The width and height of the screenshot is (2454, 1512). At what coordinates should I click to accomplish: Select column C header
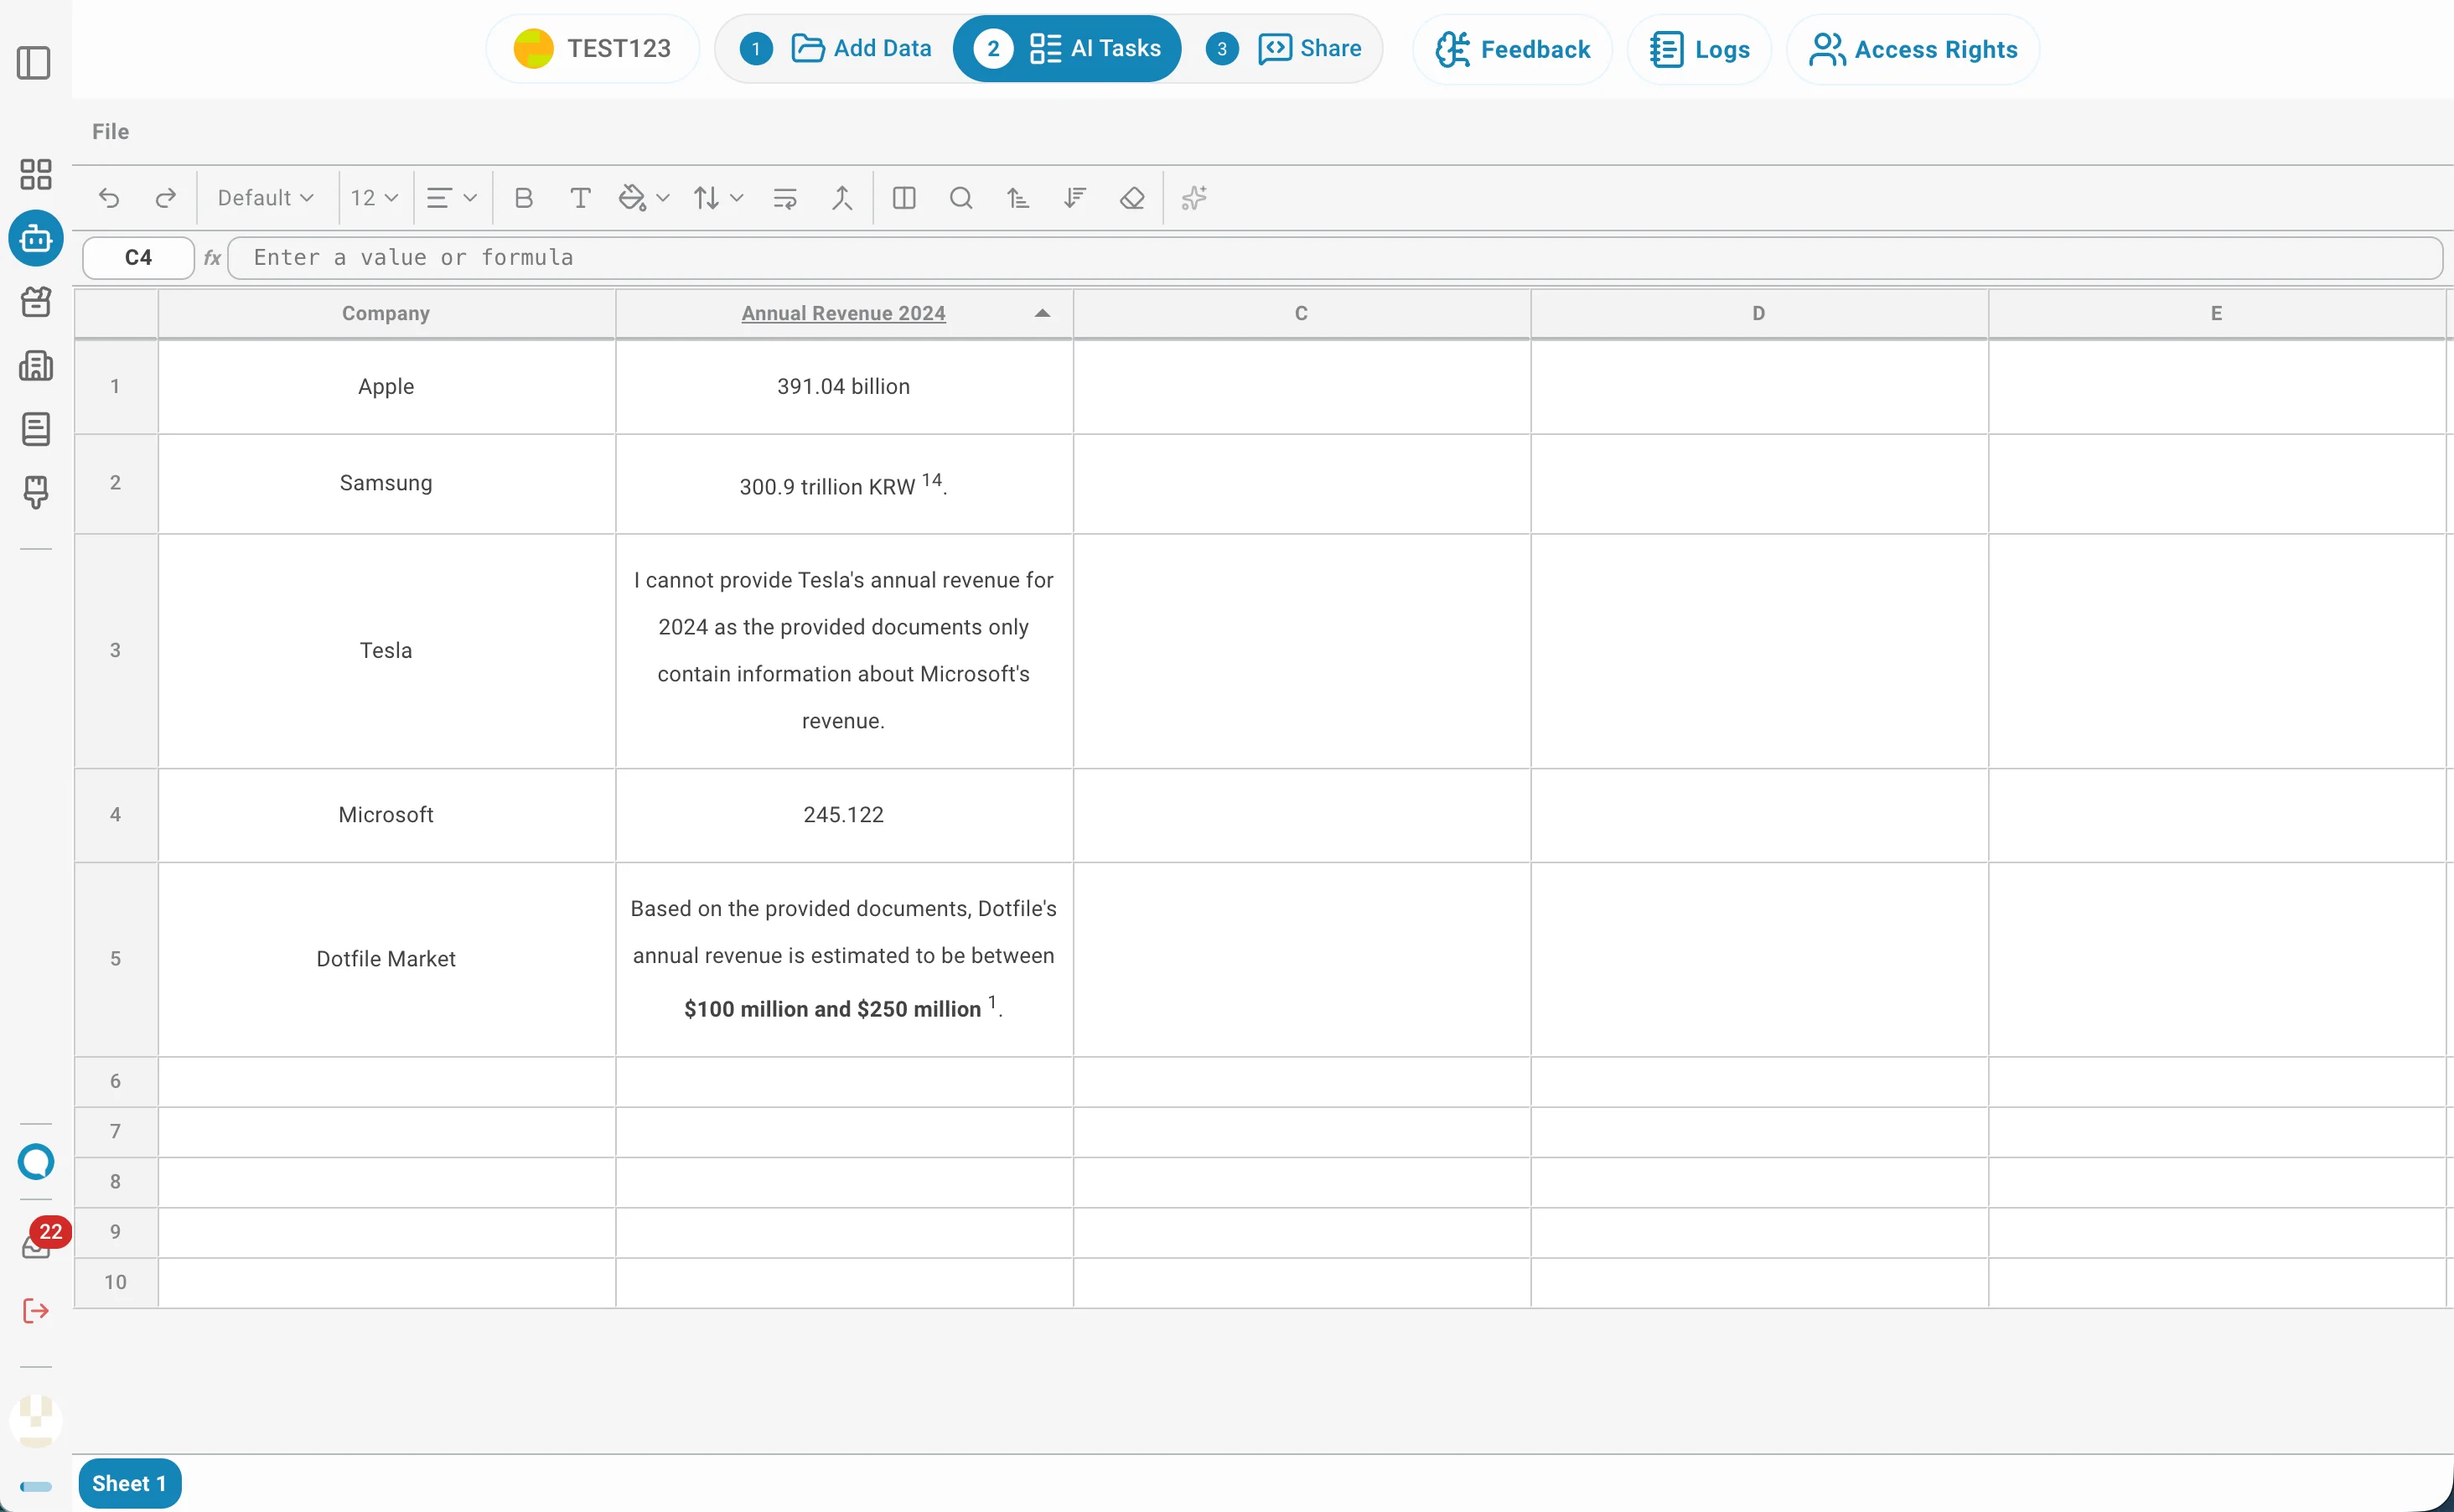pos(1301,313)
